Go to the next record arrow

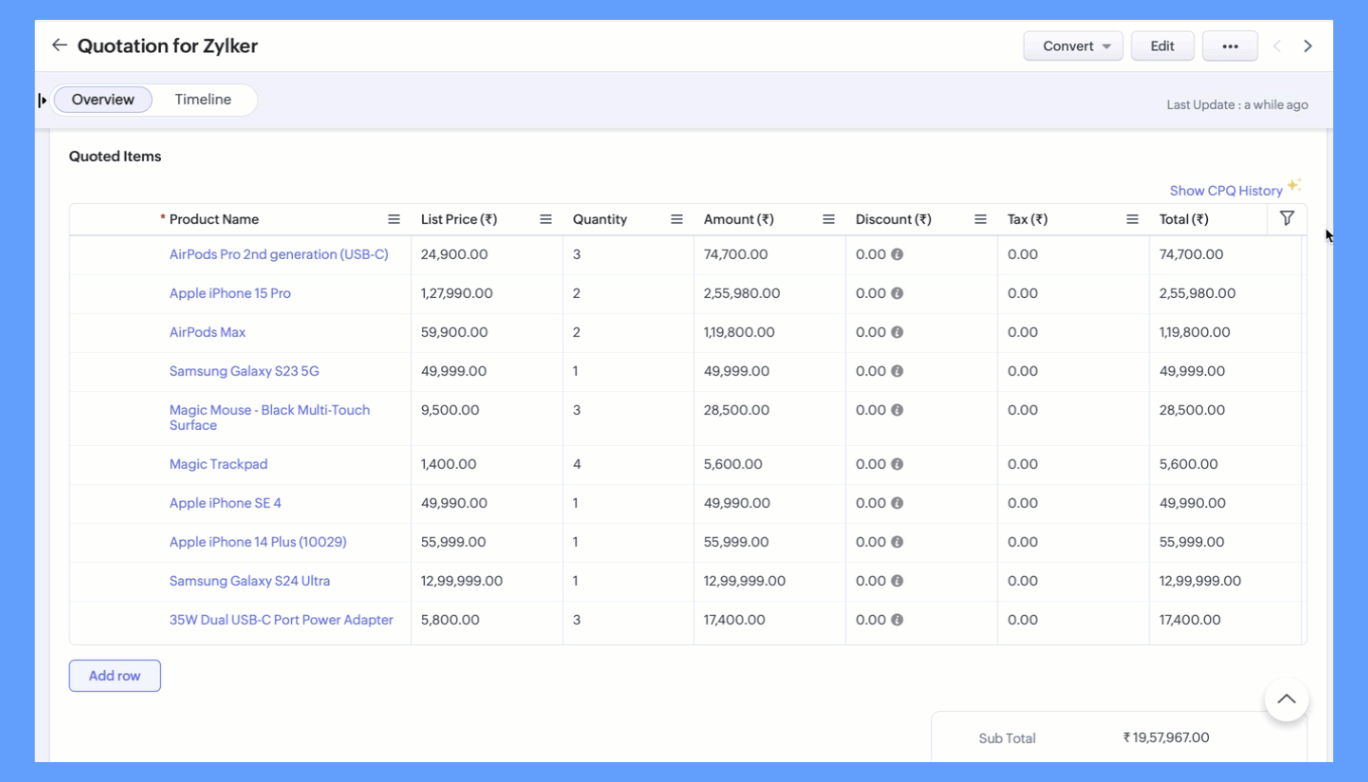1307,46
